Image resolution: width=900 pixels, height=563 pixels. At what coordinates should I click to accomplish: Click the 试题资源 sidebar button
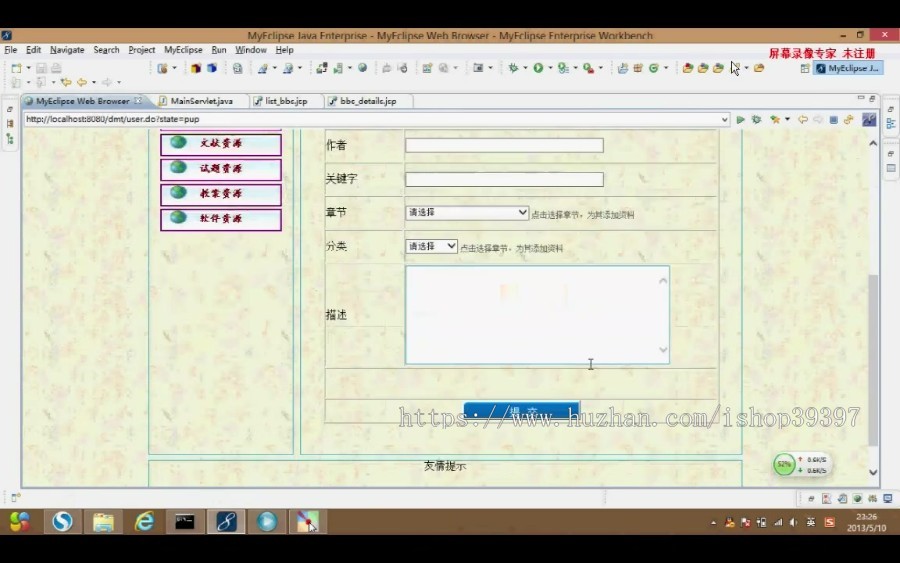point(221,169)
